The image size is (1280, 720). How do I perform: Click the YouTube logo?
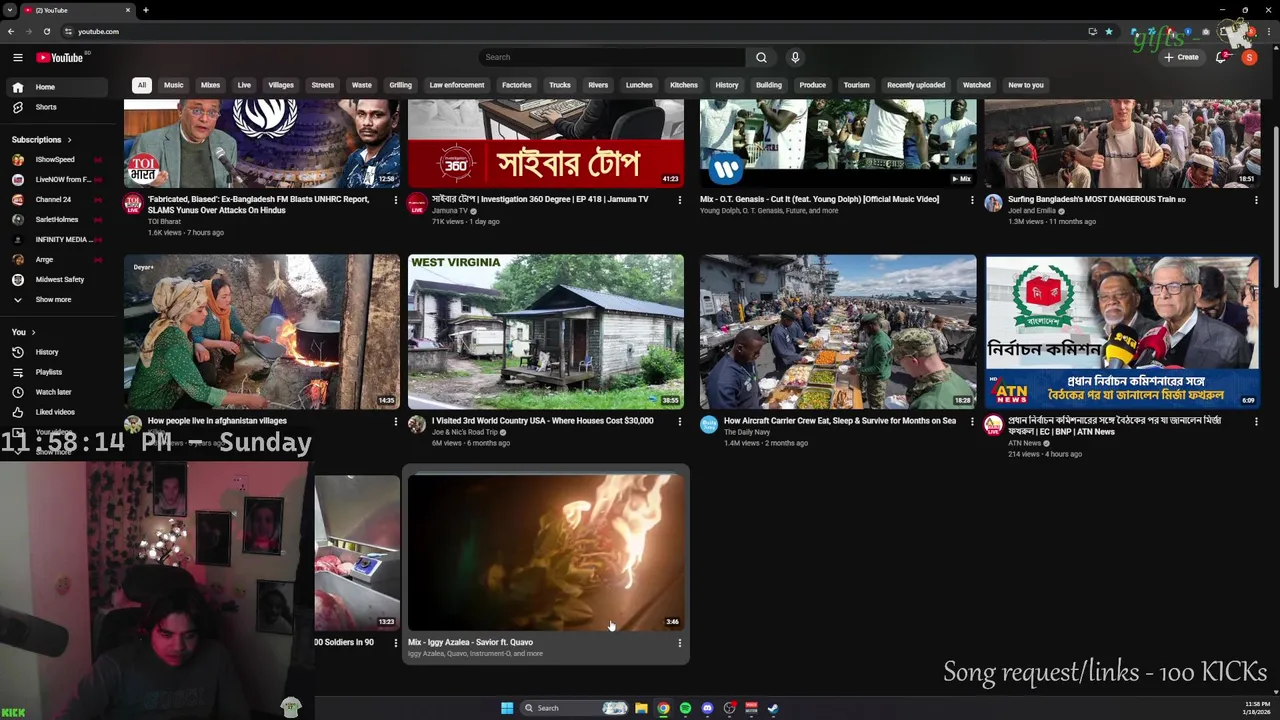tap(60, 57)
